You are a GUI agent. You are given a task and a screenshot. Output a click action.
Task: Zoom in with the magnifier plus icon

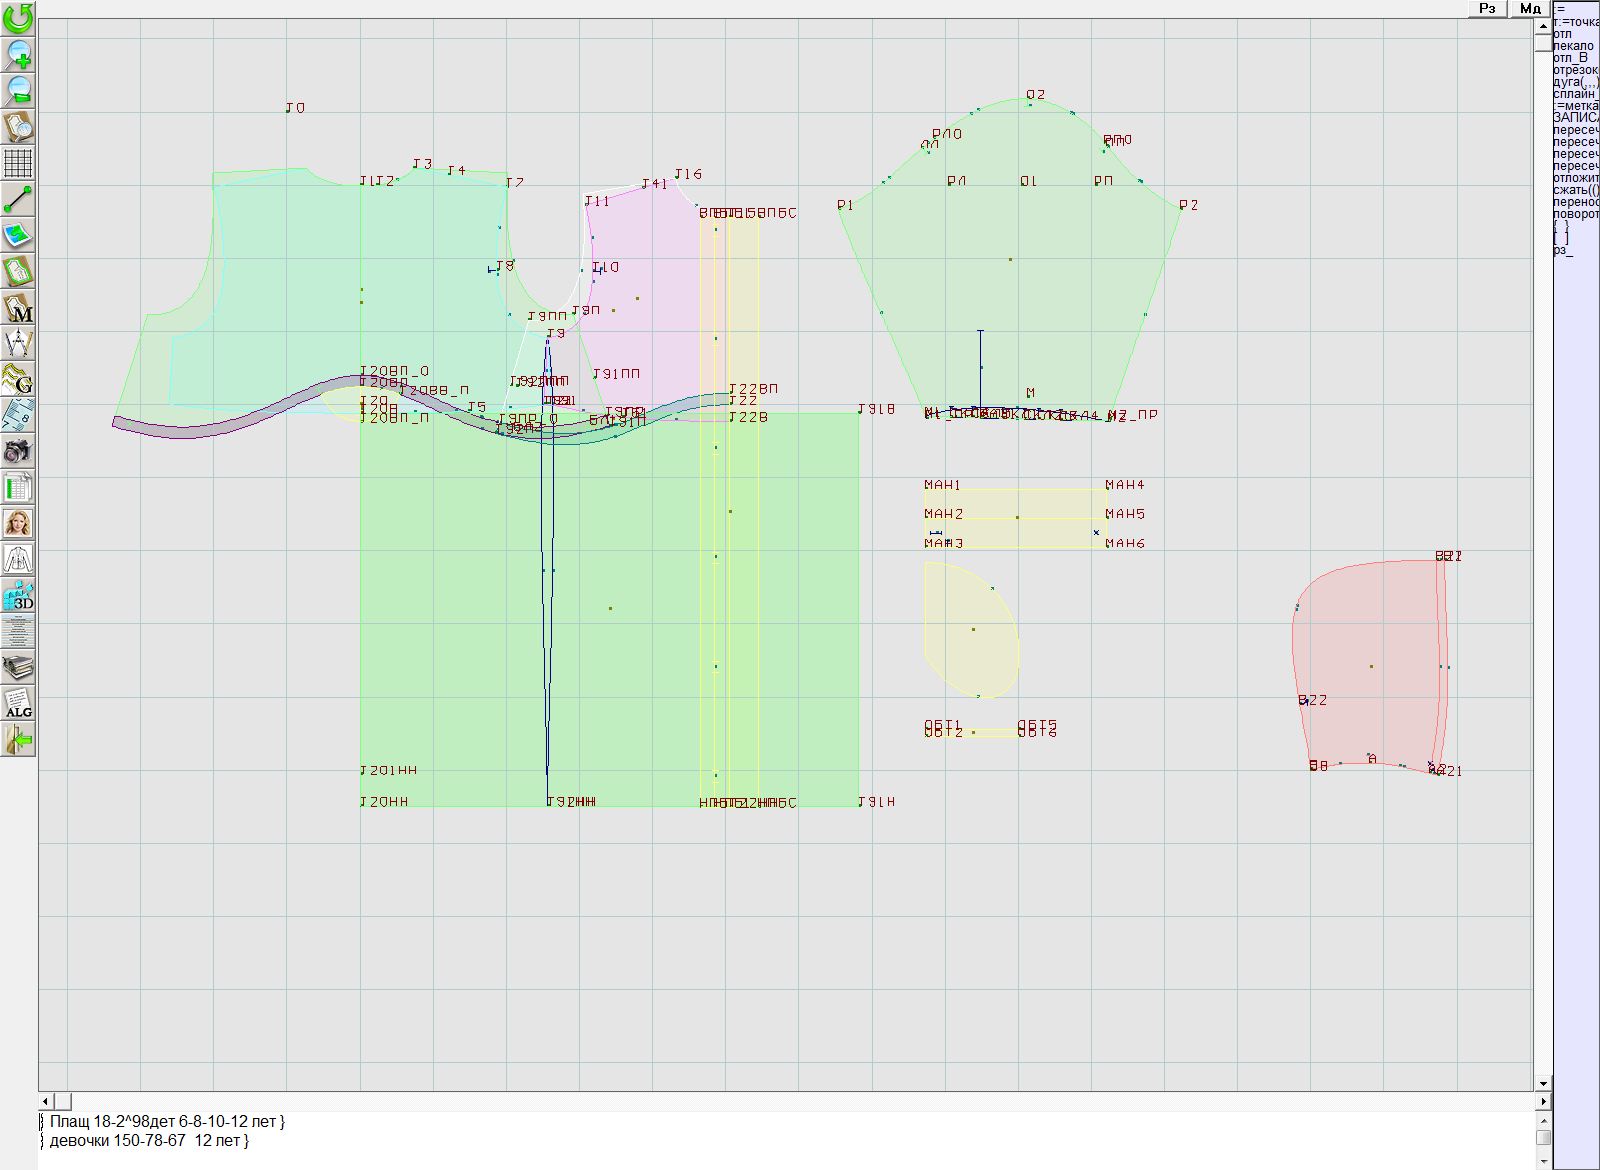[x=18, y=54]
